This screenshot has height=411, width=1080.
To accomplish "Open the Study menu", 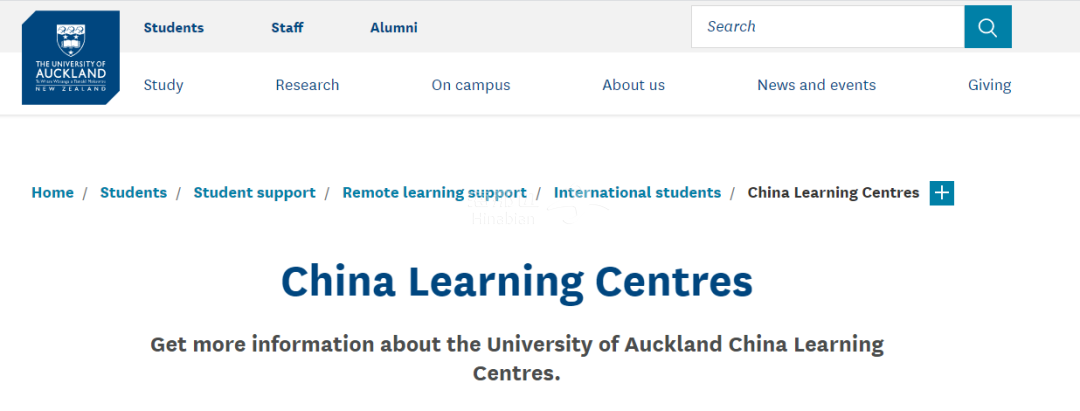I will tap(163, 85).
